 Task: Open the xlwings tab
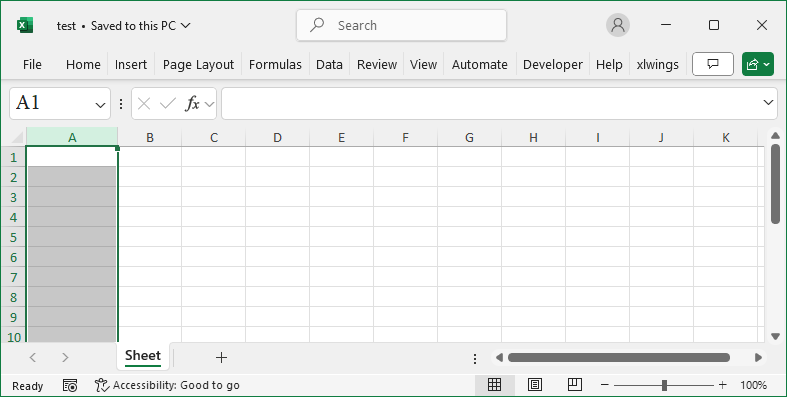pyautogui.click(x=658, y=65)
